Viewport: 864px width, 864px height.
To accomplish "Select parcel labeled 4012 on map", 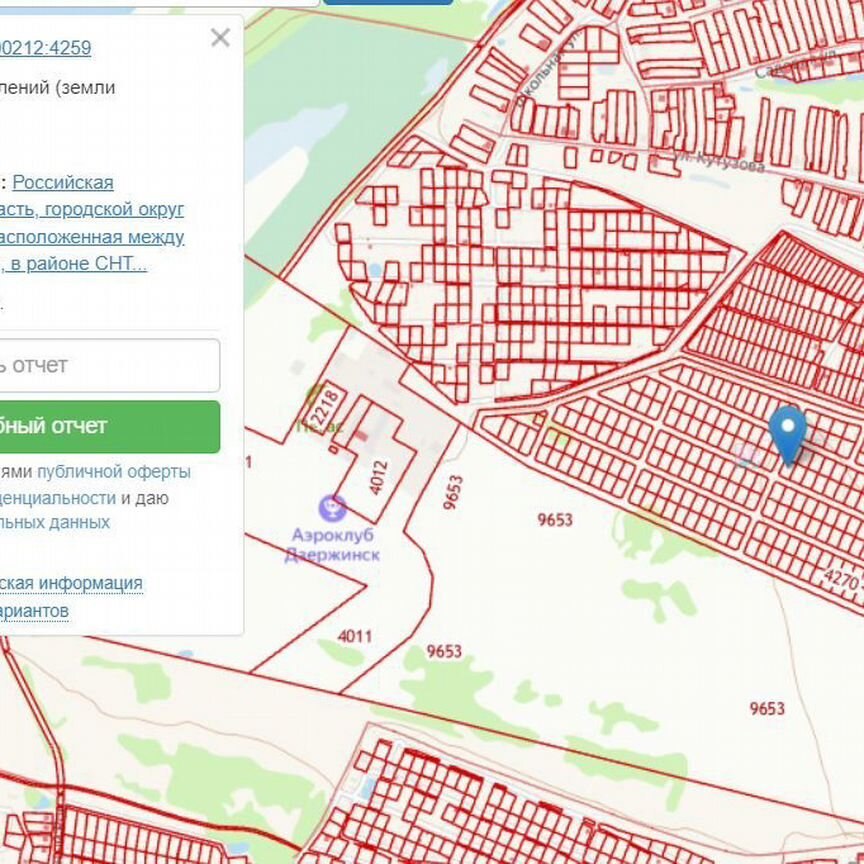I will coord(377,477).
